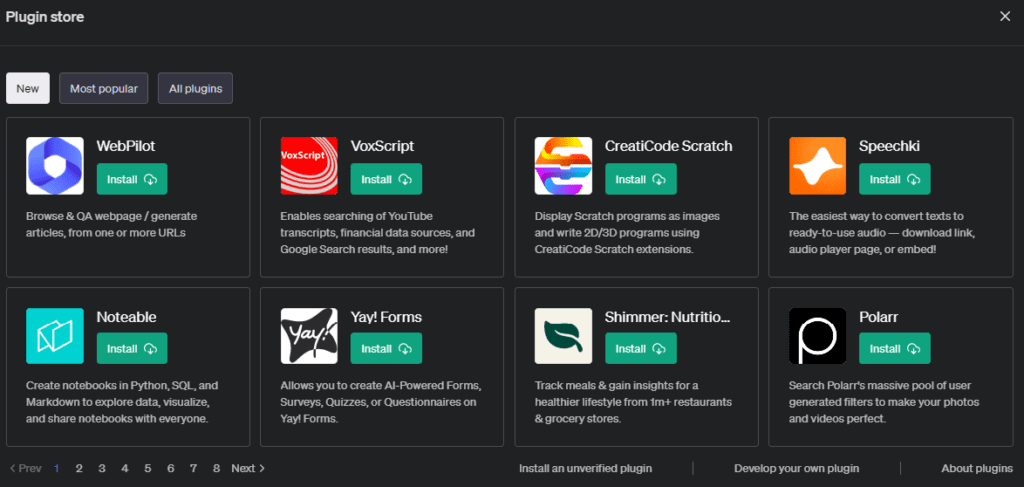
Task: Close the Plugin store dialog
Action: click(x=1005, y=16)
